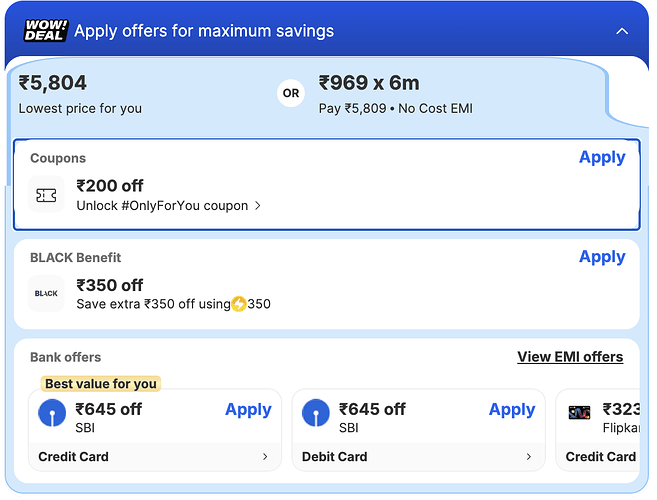657x500 pixels.
Task: Select the ₹5,804 lowest price option
Action: pyautogui.click(x=80, y=94)
